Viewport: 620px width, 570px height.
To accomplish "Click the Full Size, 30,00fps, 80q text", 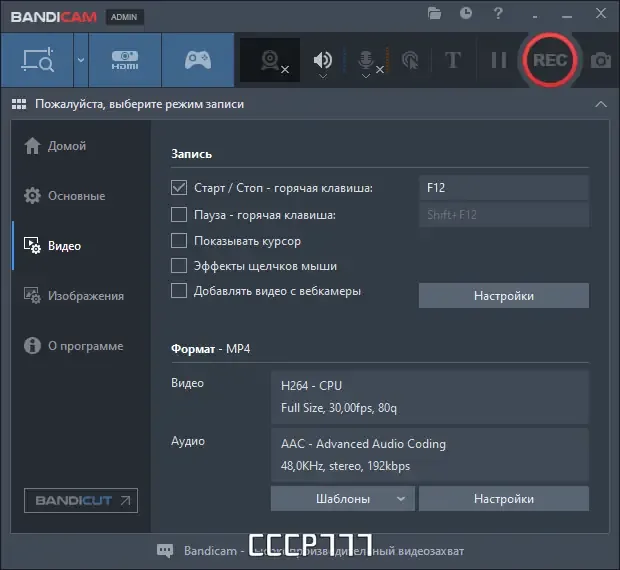I will [x=338, y=408].
